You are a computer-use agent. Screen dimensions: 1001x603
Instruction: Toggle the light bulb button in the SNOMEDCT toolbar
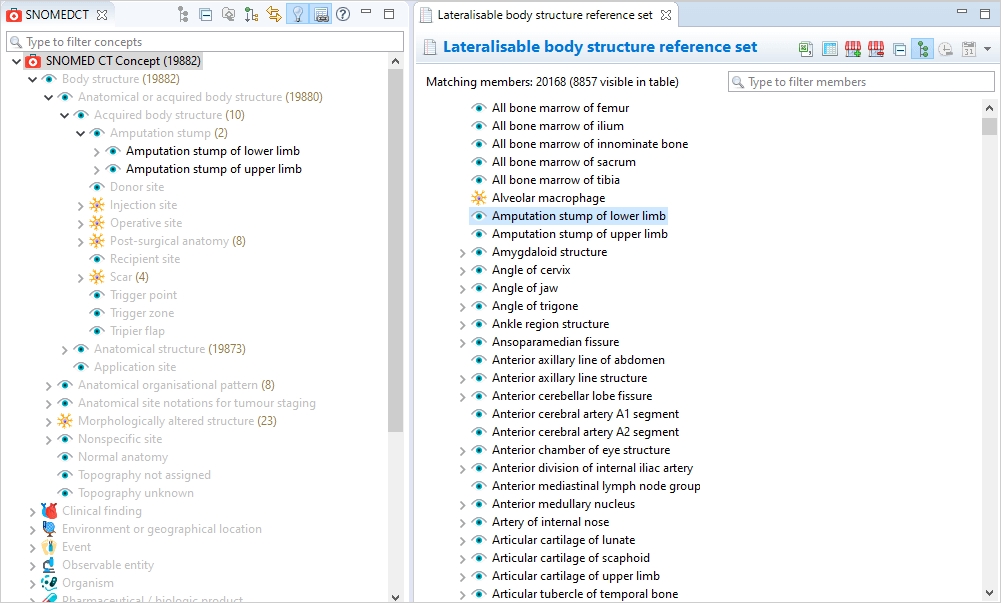pyautogui.click(x=297, y=14)
